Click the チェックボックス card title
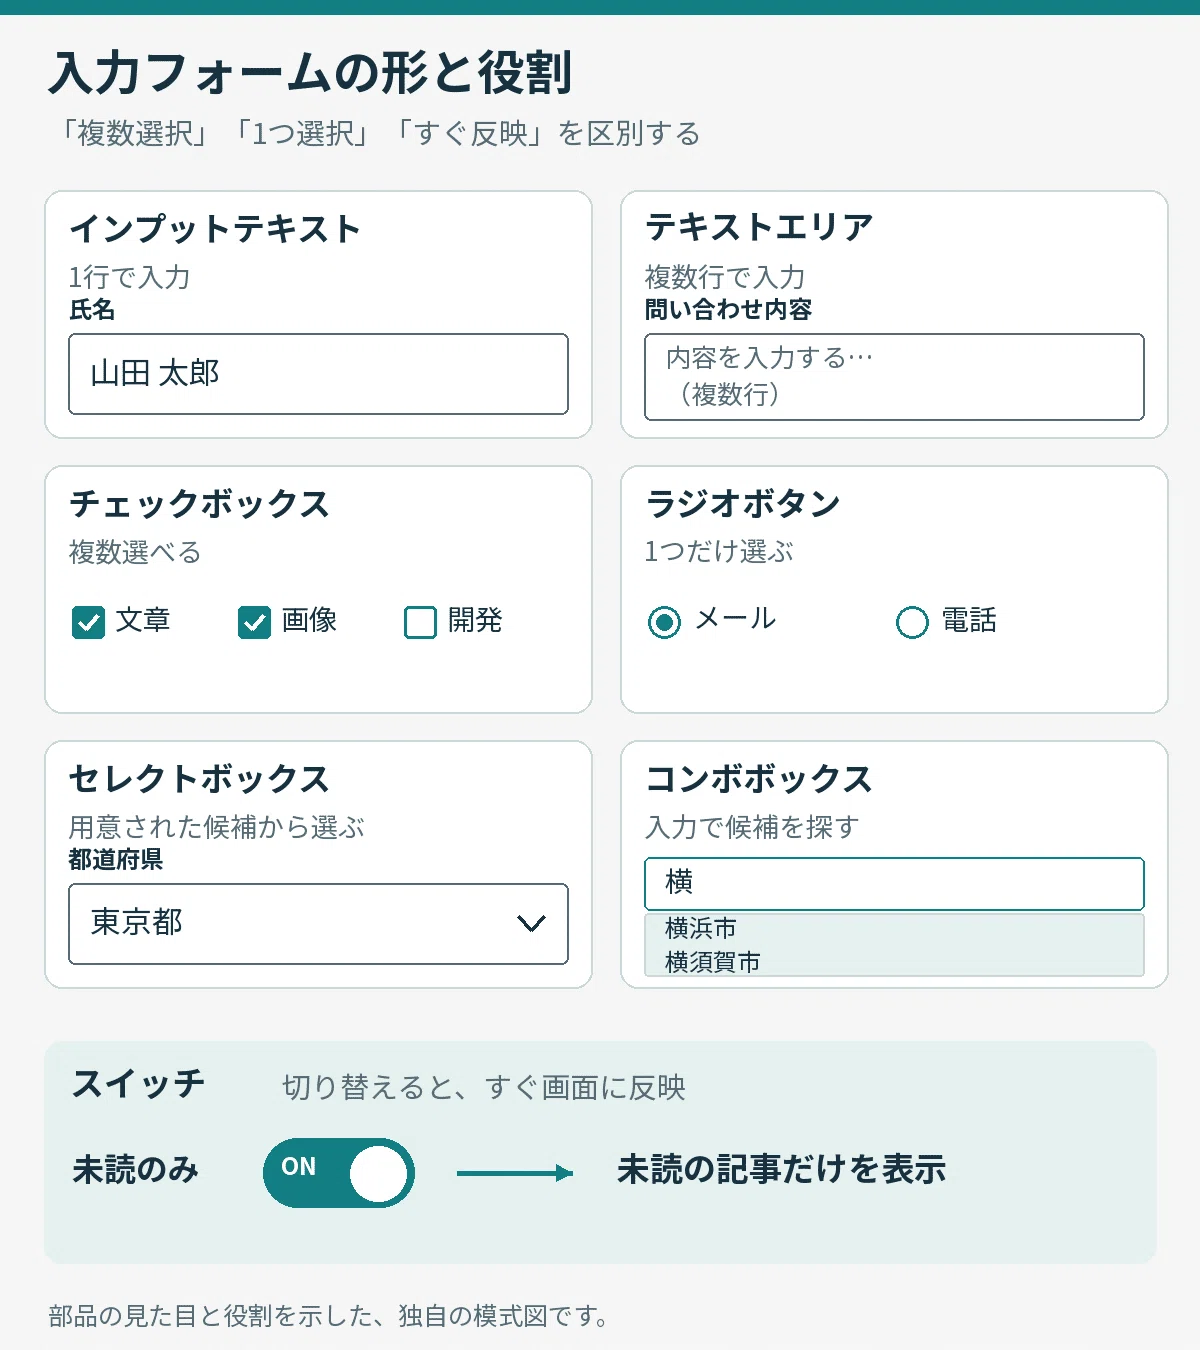 199,504
